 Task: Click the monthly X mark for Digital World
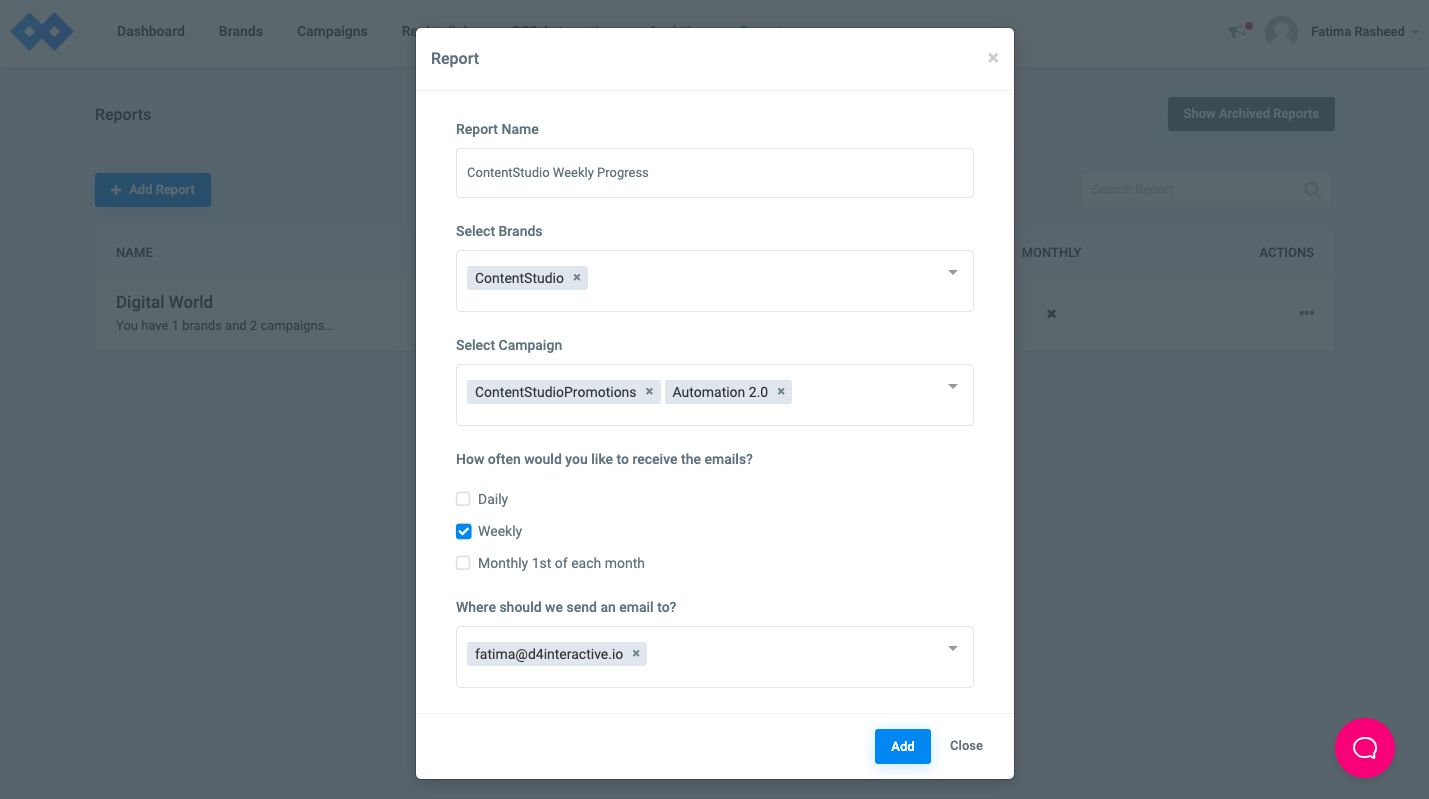tap(1051, 314)
